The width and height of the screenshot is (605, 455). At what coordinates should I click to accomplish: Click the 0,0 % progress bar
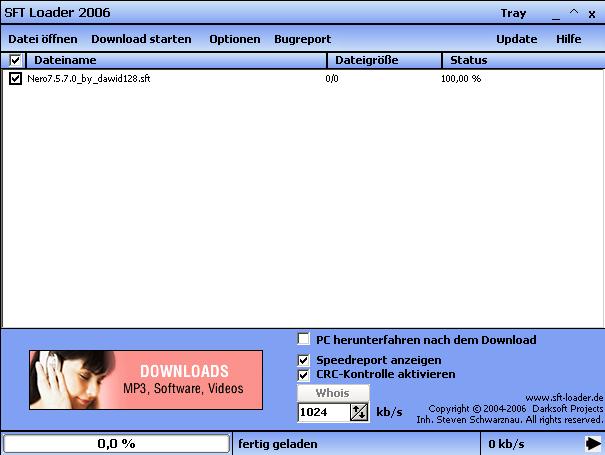(x=116, y=443)
